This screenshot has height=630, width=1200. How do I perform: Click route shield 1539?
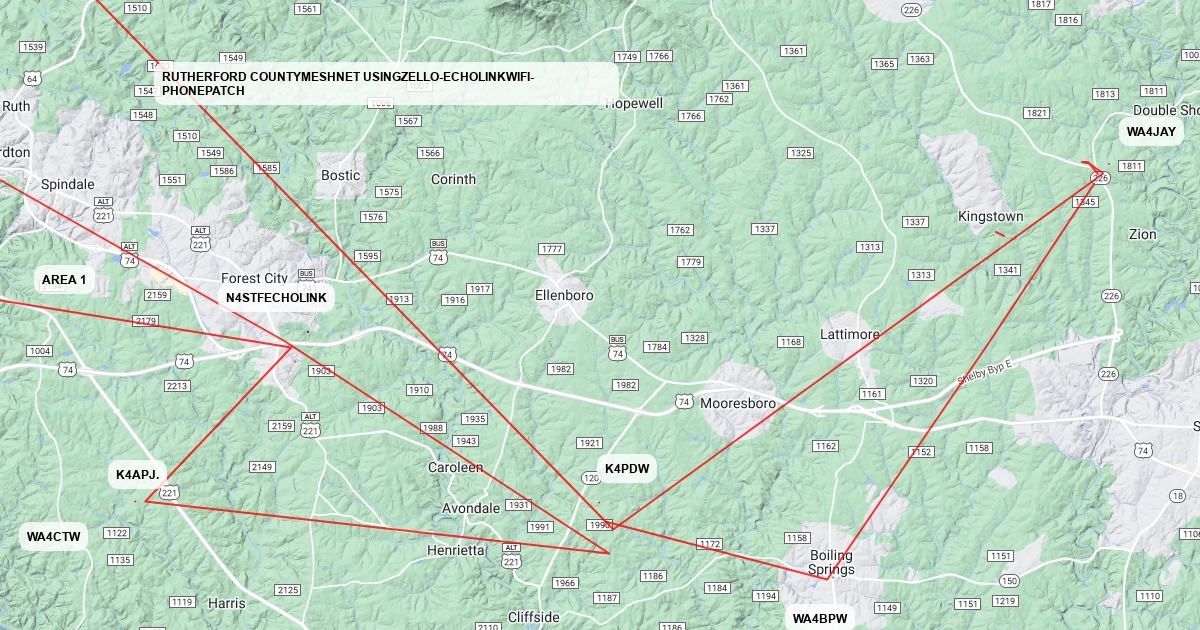(x=33, y=47)
